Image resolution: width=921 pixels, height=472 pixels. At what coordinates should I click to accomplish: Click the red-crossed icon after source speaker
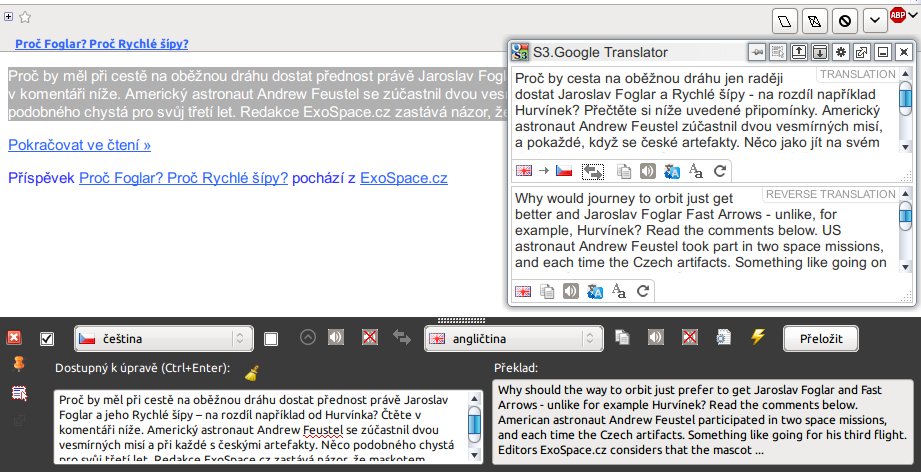click(369, 337)
